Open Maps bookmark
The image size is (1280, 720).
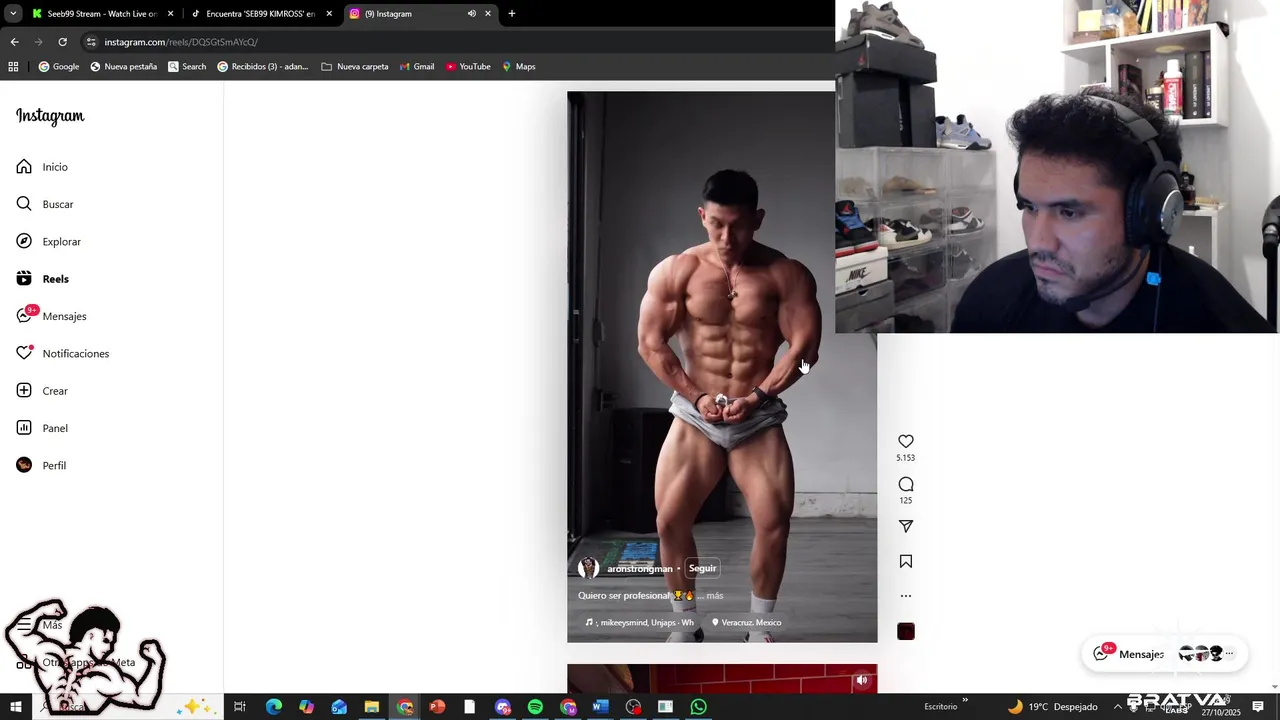pyautogui.click(x=519, y=67)
